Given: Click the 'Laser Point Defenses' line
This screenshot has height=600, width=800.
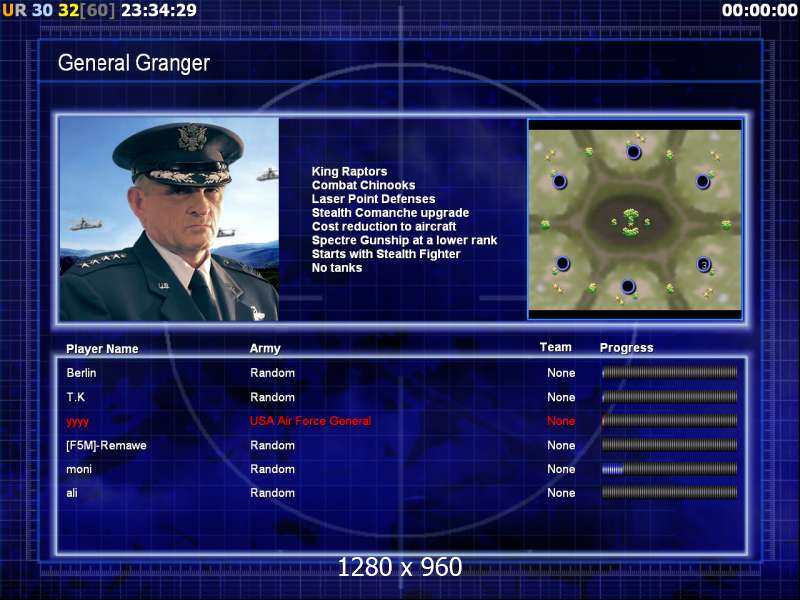Looking at the screenshot, I should (x=373, y=199).
